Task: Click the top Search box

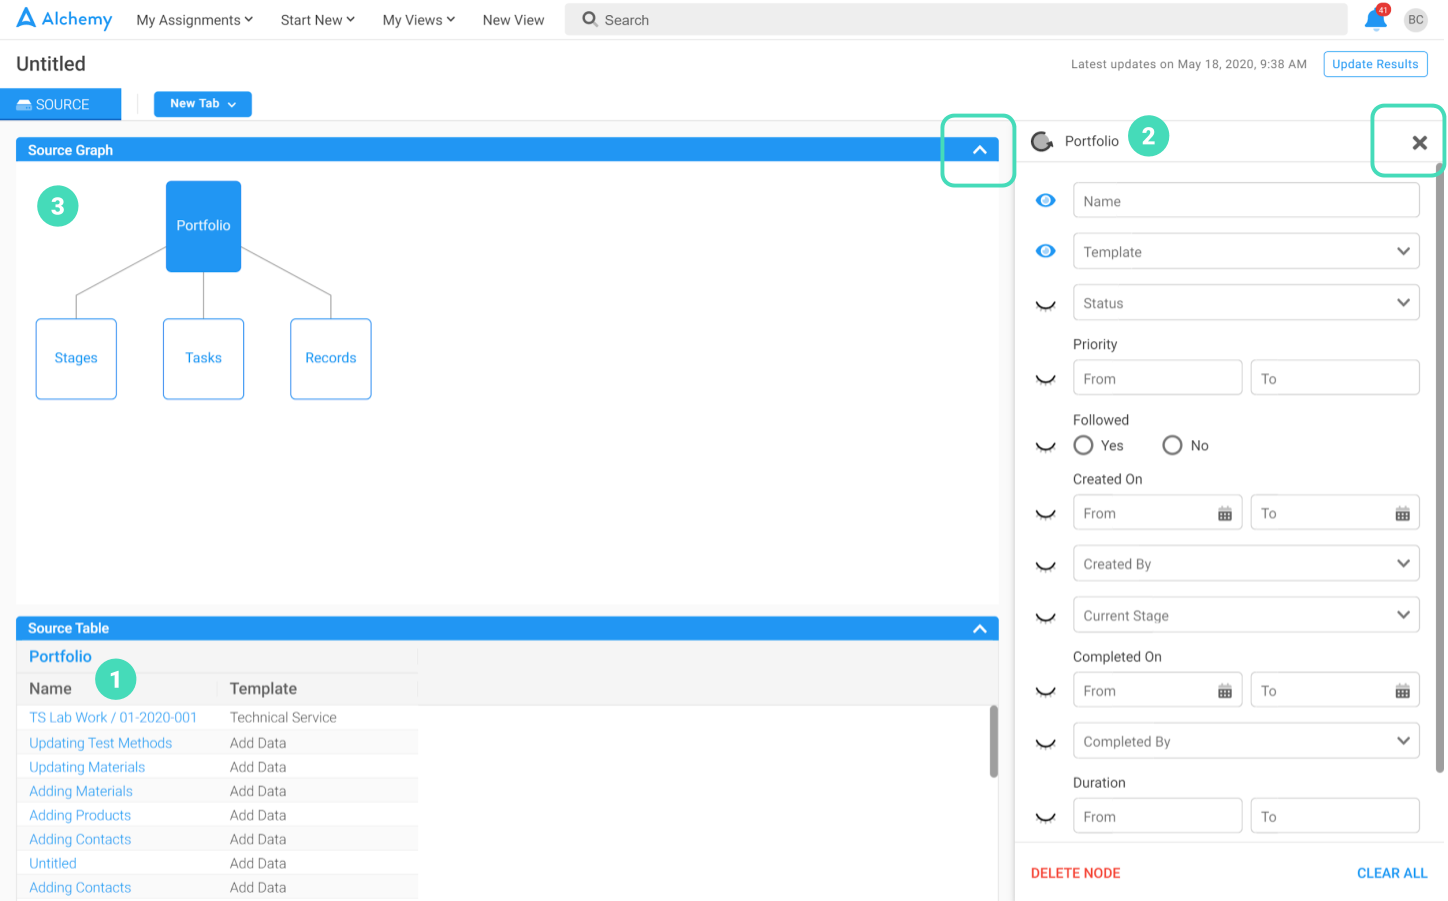Action: (956, 20)
